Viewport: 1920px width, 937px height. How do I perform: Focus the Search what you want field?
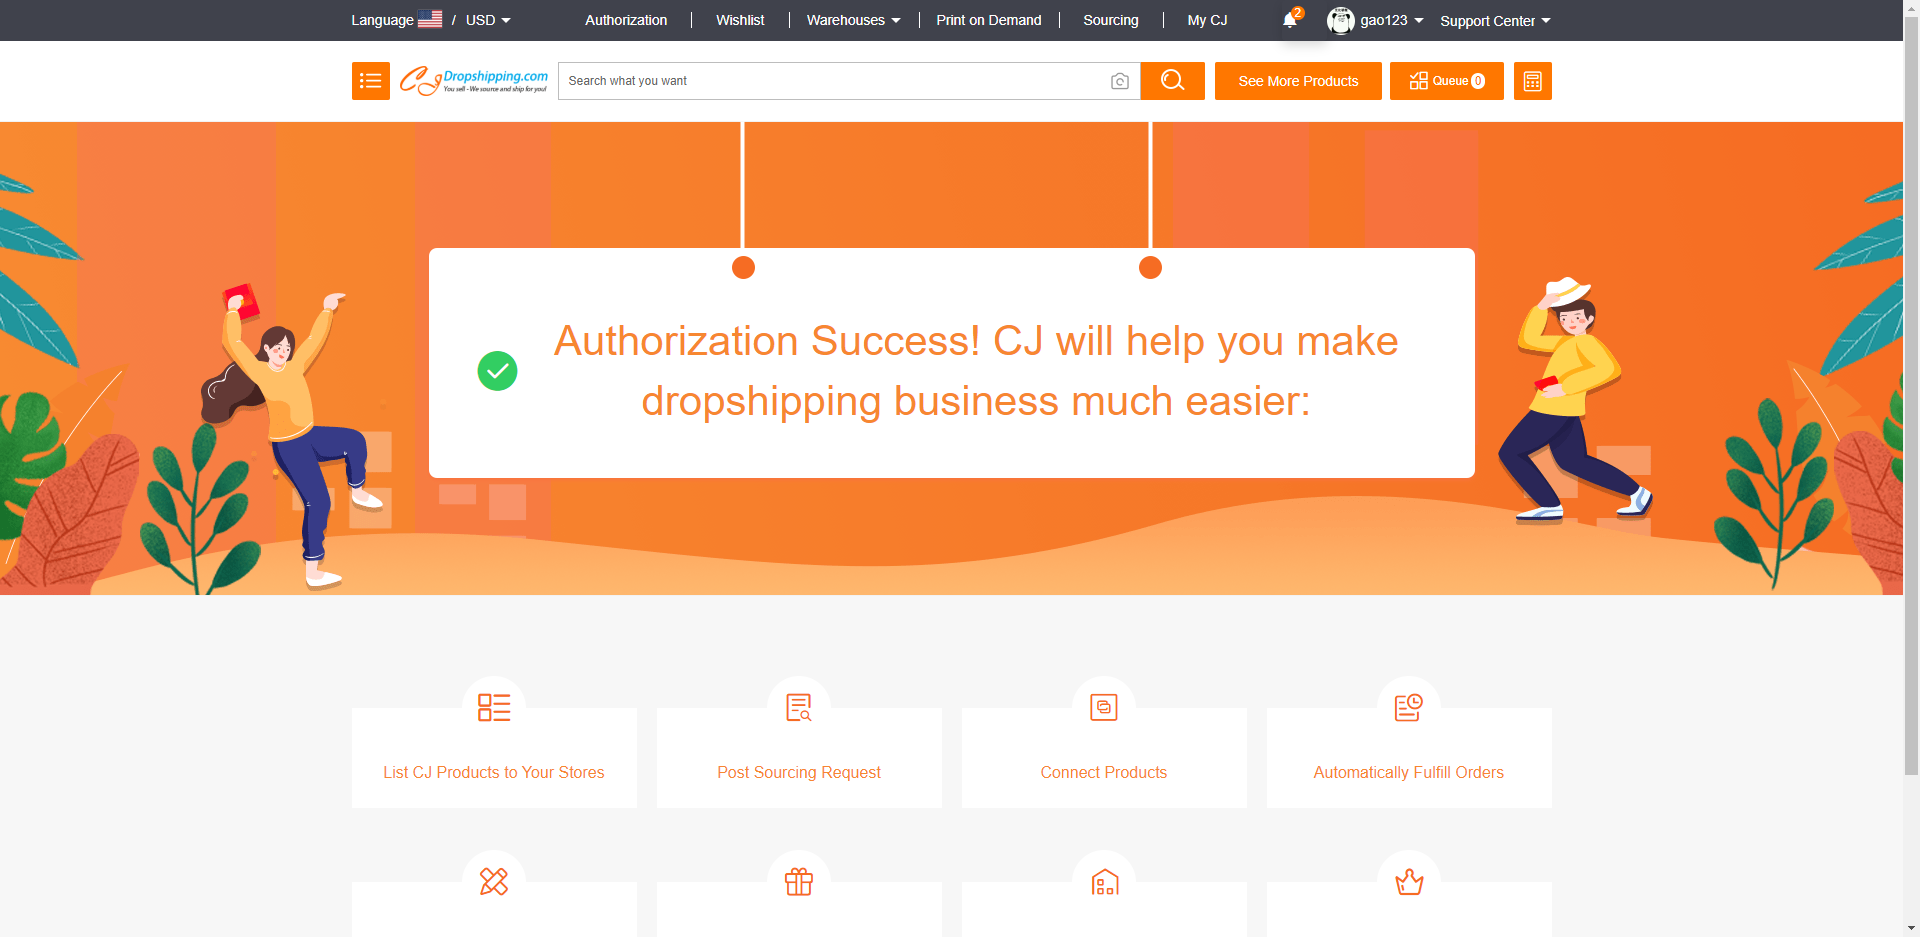pyautogui.click(x=830, y=81)
